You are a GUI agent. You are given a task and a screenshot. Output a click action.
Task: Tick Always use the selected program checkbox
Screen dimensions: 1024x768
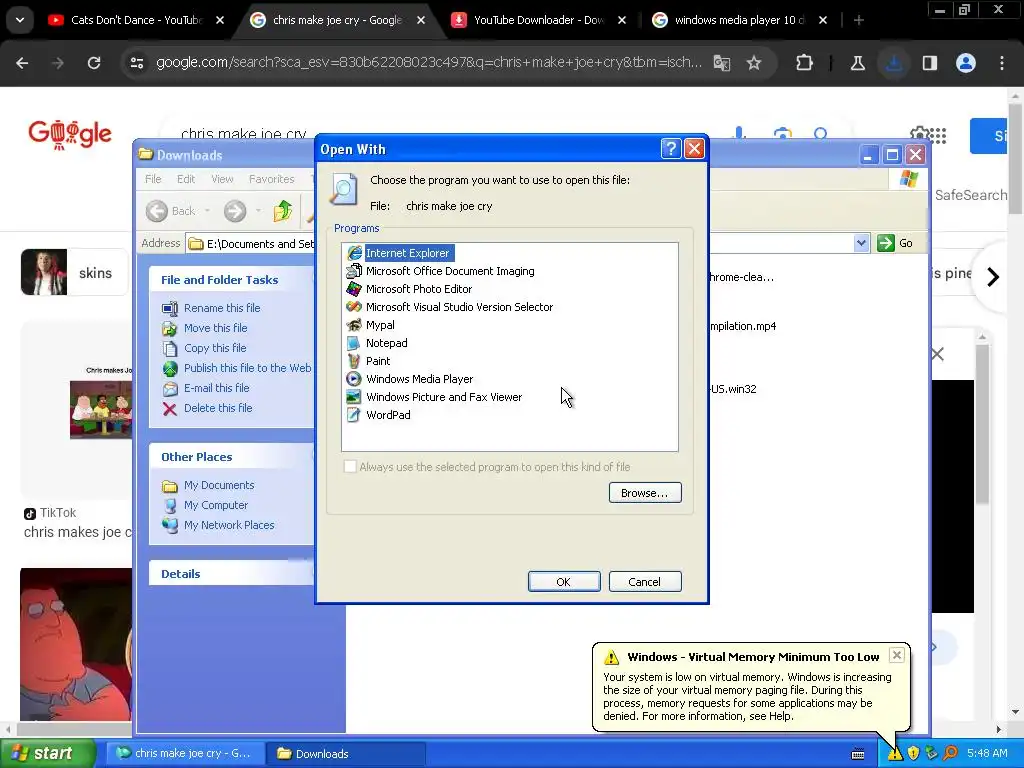click(x=350, y=466)
